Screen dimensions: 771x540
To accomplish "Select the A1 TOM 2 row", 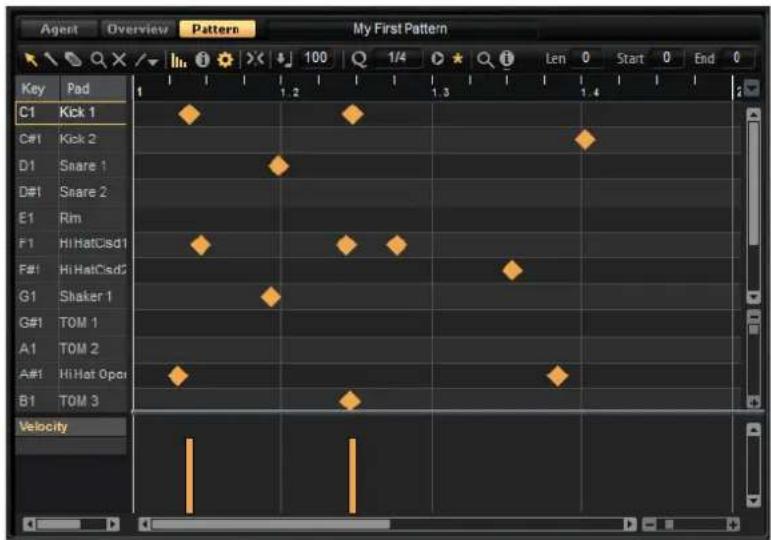I will pyautogui.click(x=71, y=349).
